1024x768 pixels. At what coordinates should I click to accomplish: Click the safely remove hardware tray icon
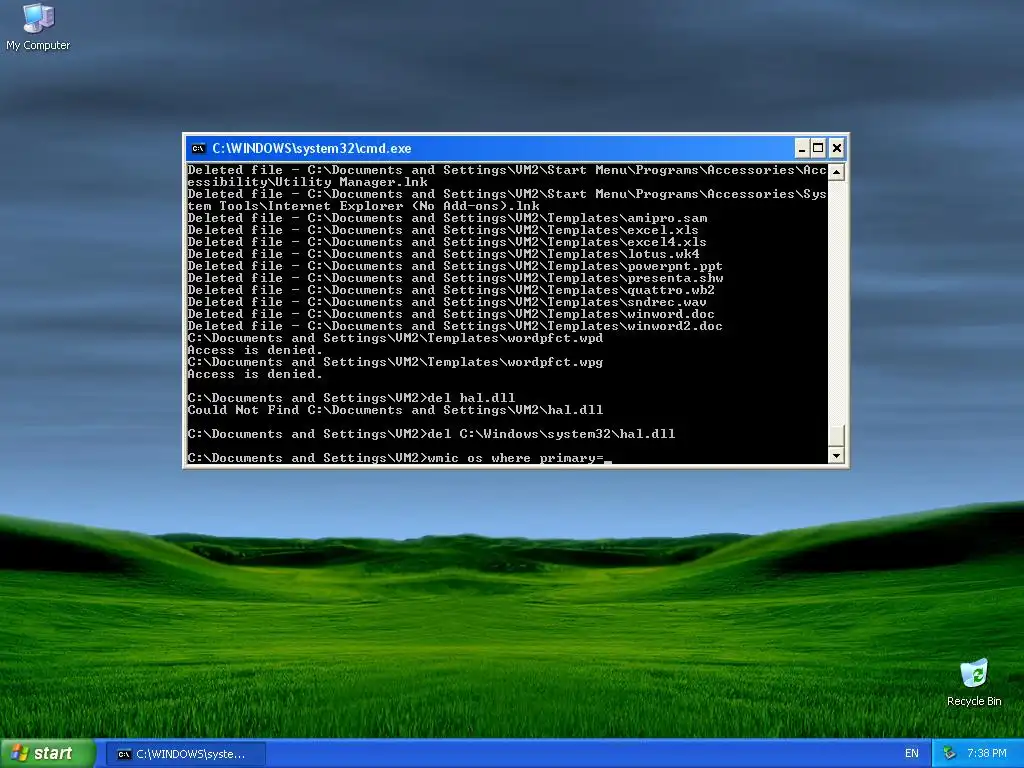(950, 754)
